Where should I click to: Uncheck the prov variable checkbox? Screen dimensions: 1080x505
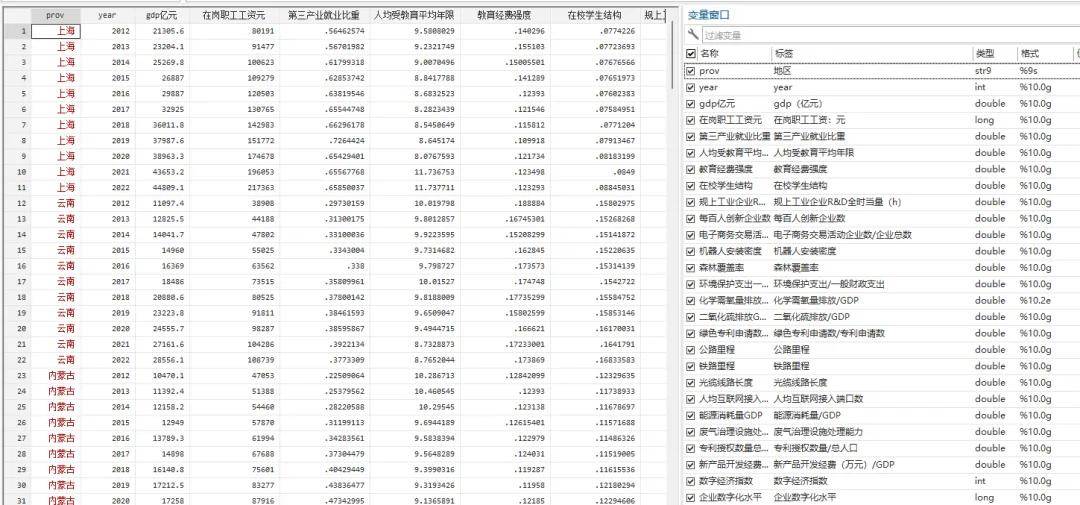[x=691, y=70]
